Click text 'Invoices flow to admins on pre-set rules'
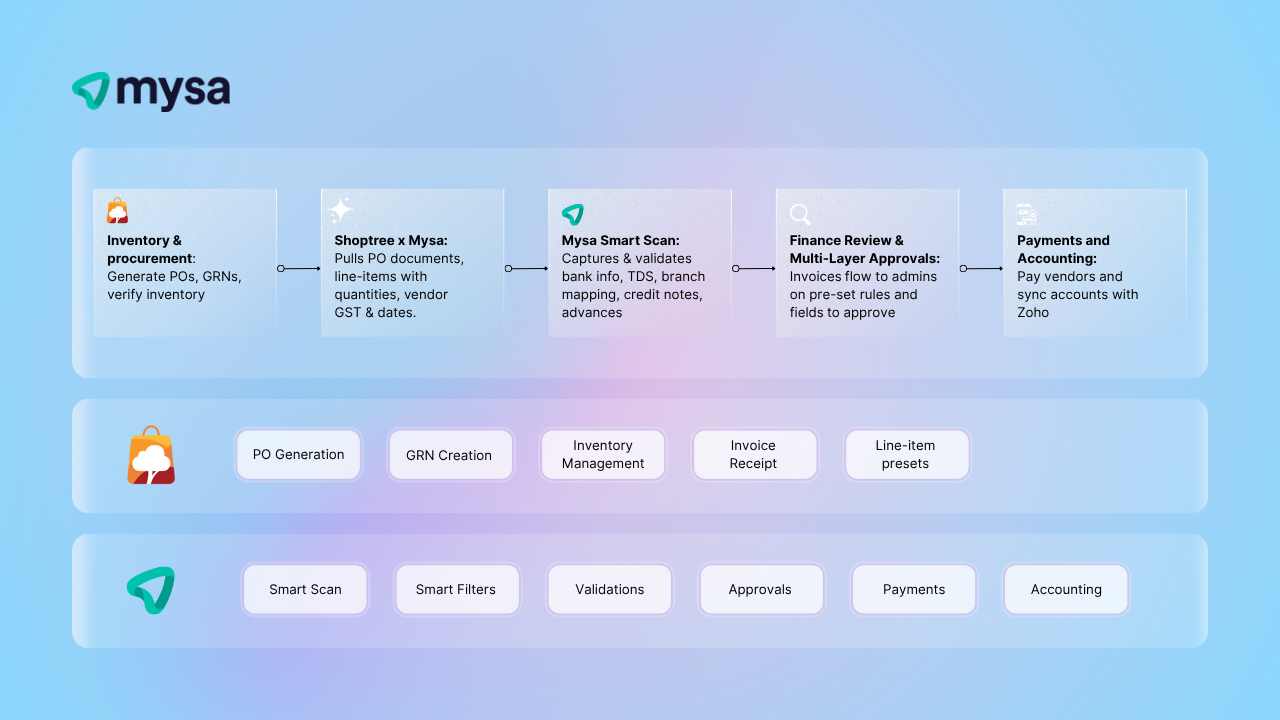 tap(864, 285)
